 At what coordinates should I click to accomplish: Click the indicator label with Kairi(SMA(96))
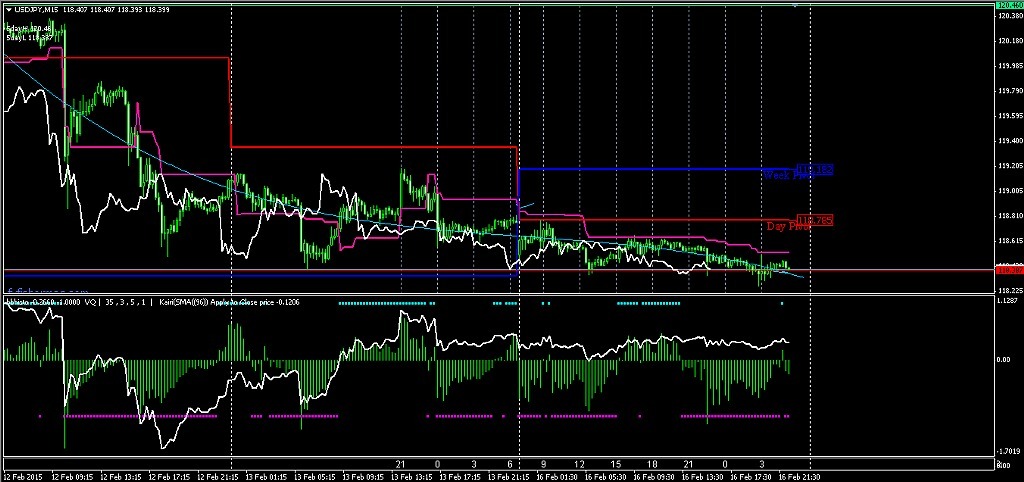pos(229,302)
